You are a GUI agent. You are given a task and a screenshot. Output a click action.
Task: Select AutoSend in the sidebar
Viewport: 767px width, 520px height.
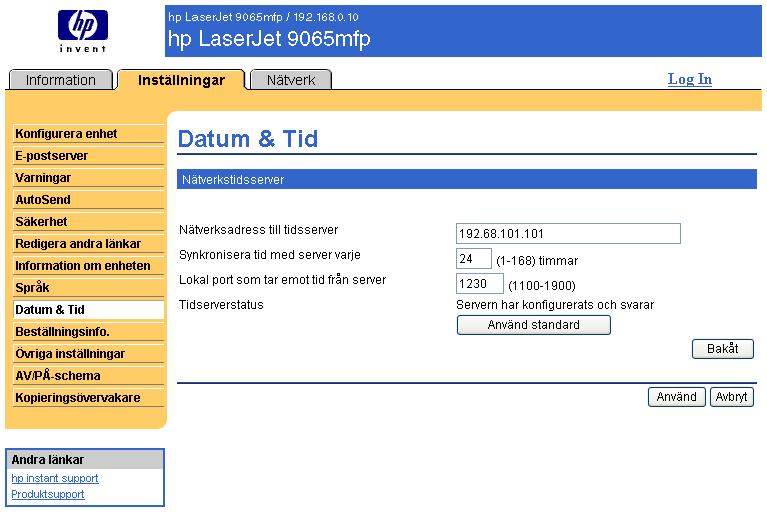tap(89, 200)
